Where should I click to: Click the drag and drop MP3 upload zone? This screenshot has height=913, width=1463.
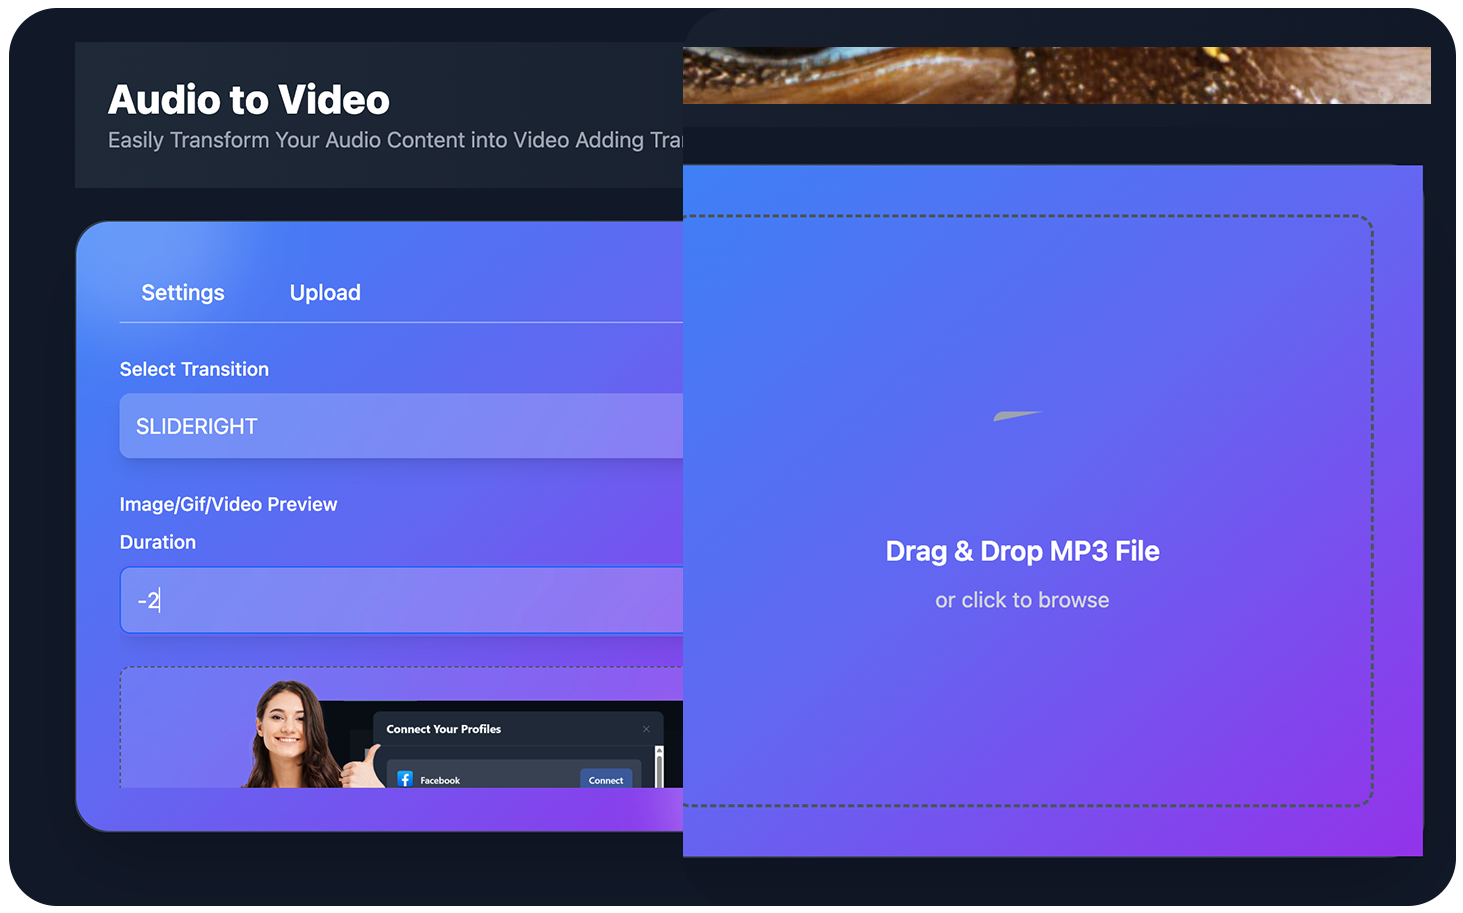click(1022, 510)
